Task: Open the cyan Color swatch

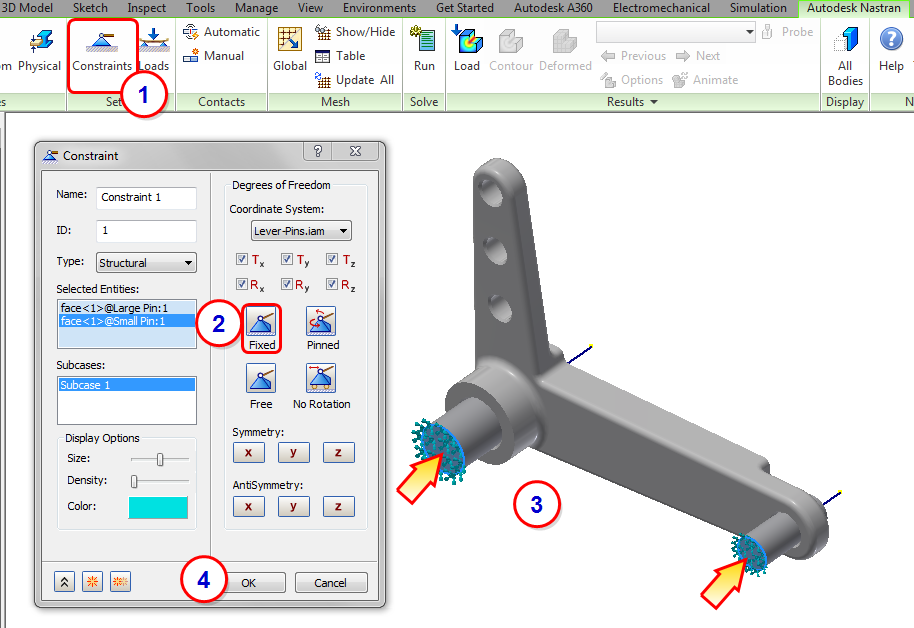Action: 158,507
